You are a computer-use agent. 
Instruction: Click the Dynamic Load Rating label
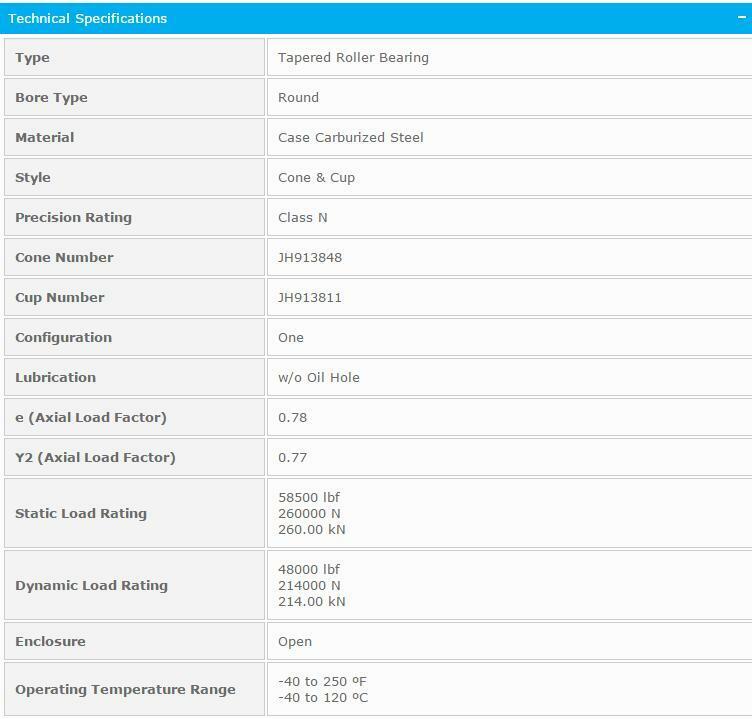pyautogui.click(x=91, y=586)
